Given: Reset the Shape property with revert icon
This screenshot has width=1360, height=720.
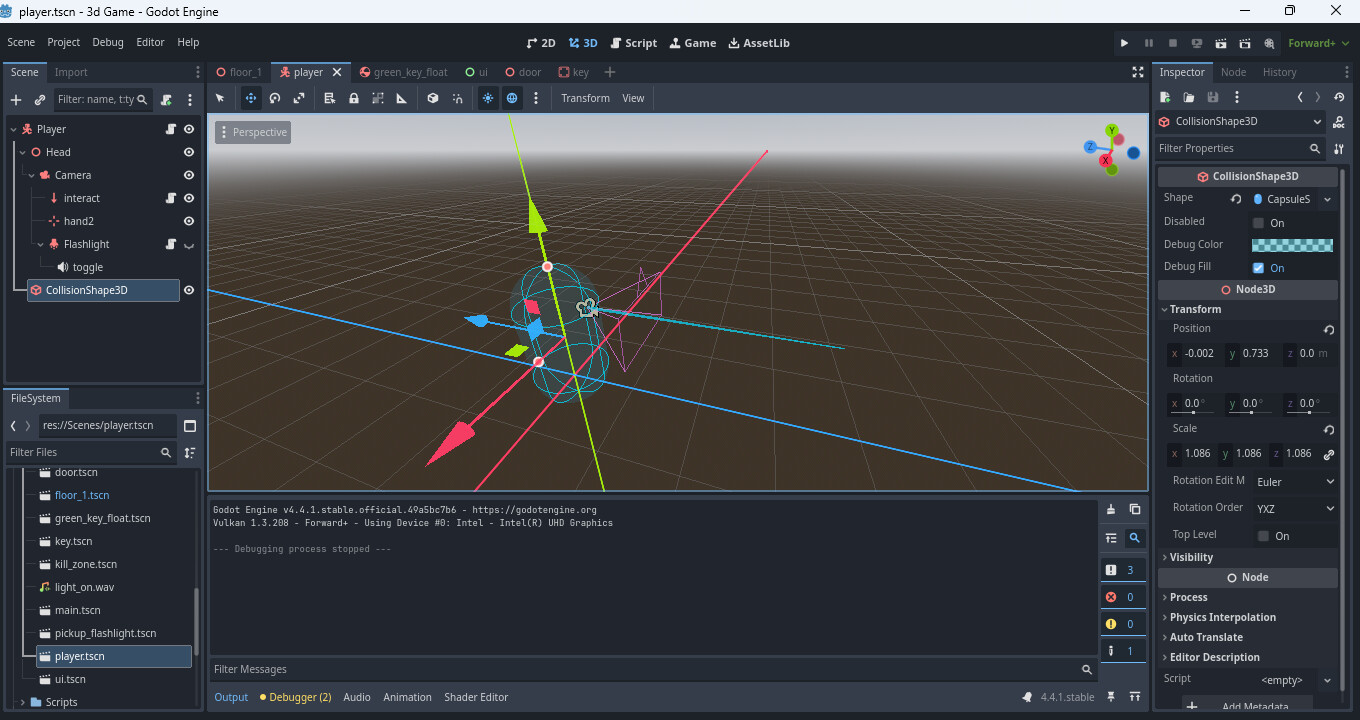Looking at the screenshot, I should coord(1236,199).
